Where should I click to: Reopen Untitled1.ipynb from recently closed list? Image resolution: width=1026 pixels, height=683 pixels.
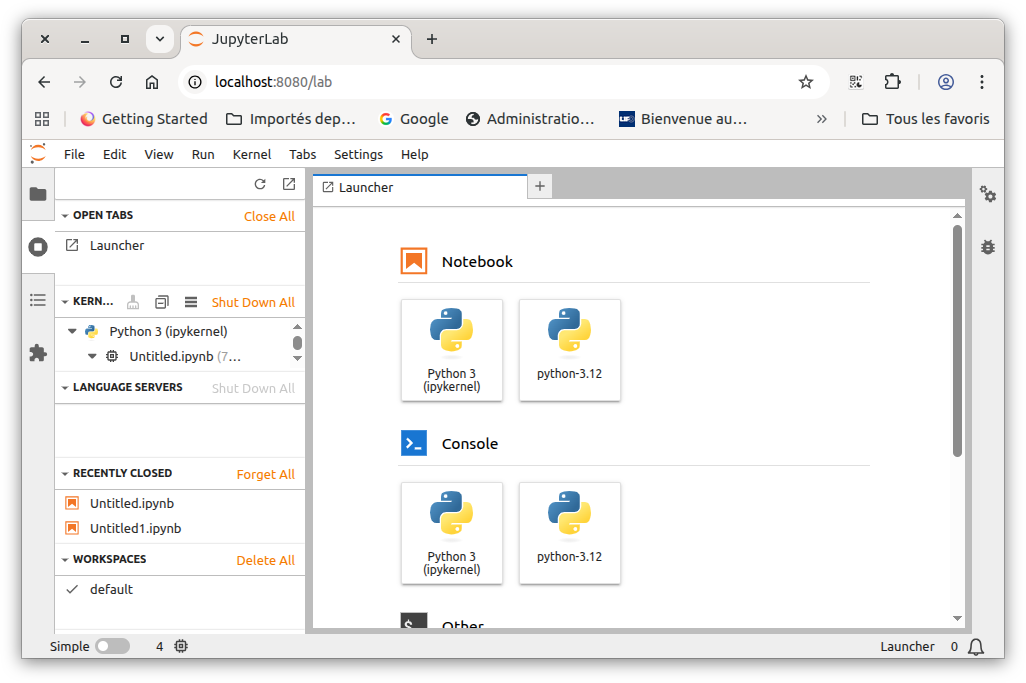135,528
